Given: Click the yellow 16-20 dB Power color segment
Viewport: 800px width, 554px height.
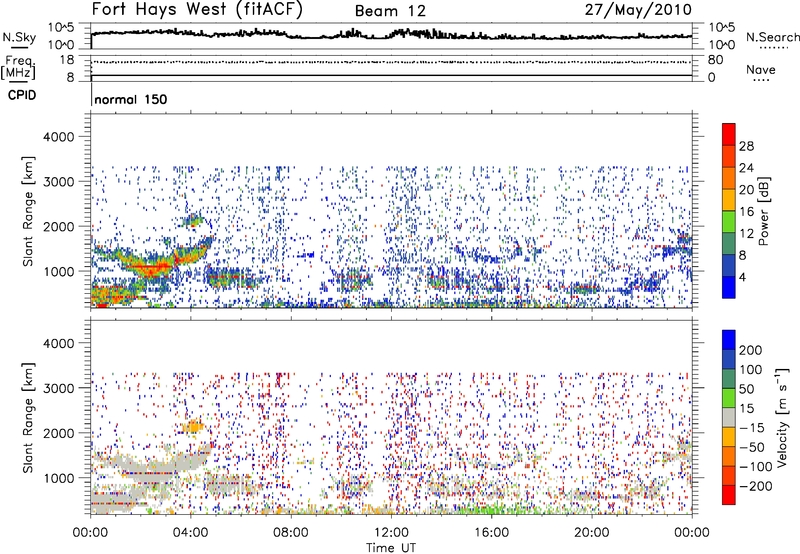Looking at the screenshot, I should (729, 200).
